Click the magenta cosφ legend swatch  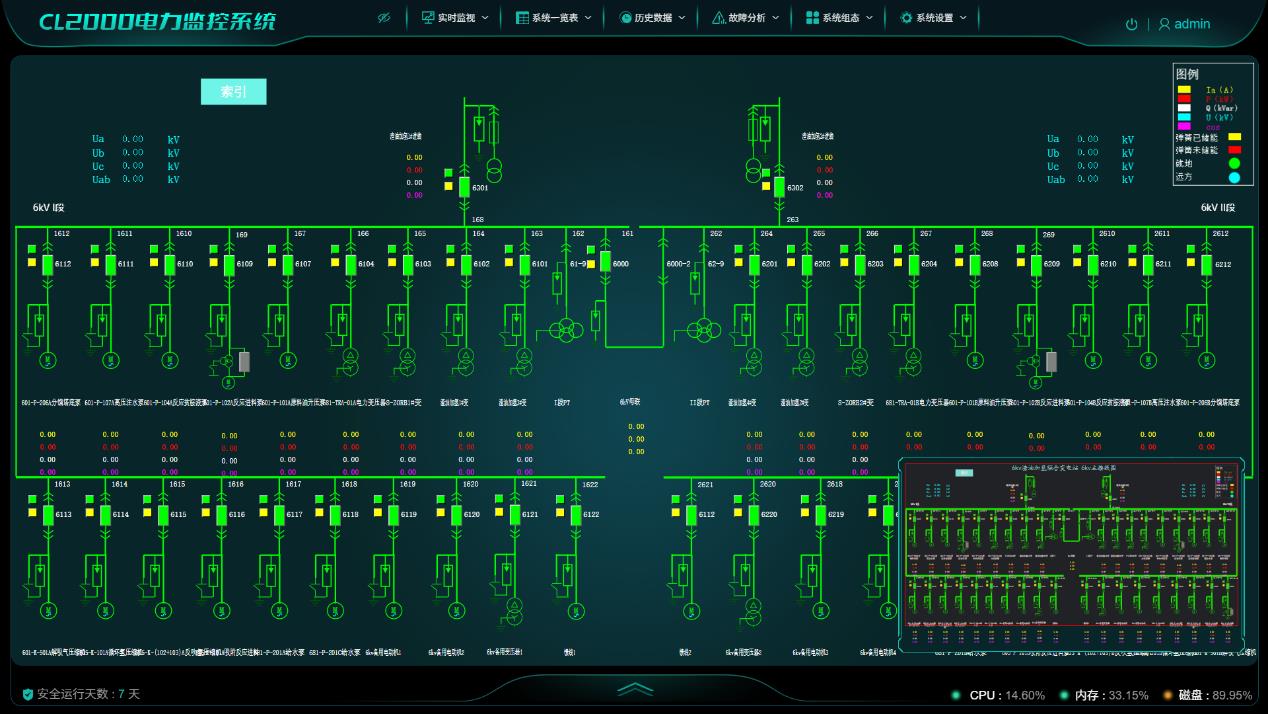click(1184, 126)
